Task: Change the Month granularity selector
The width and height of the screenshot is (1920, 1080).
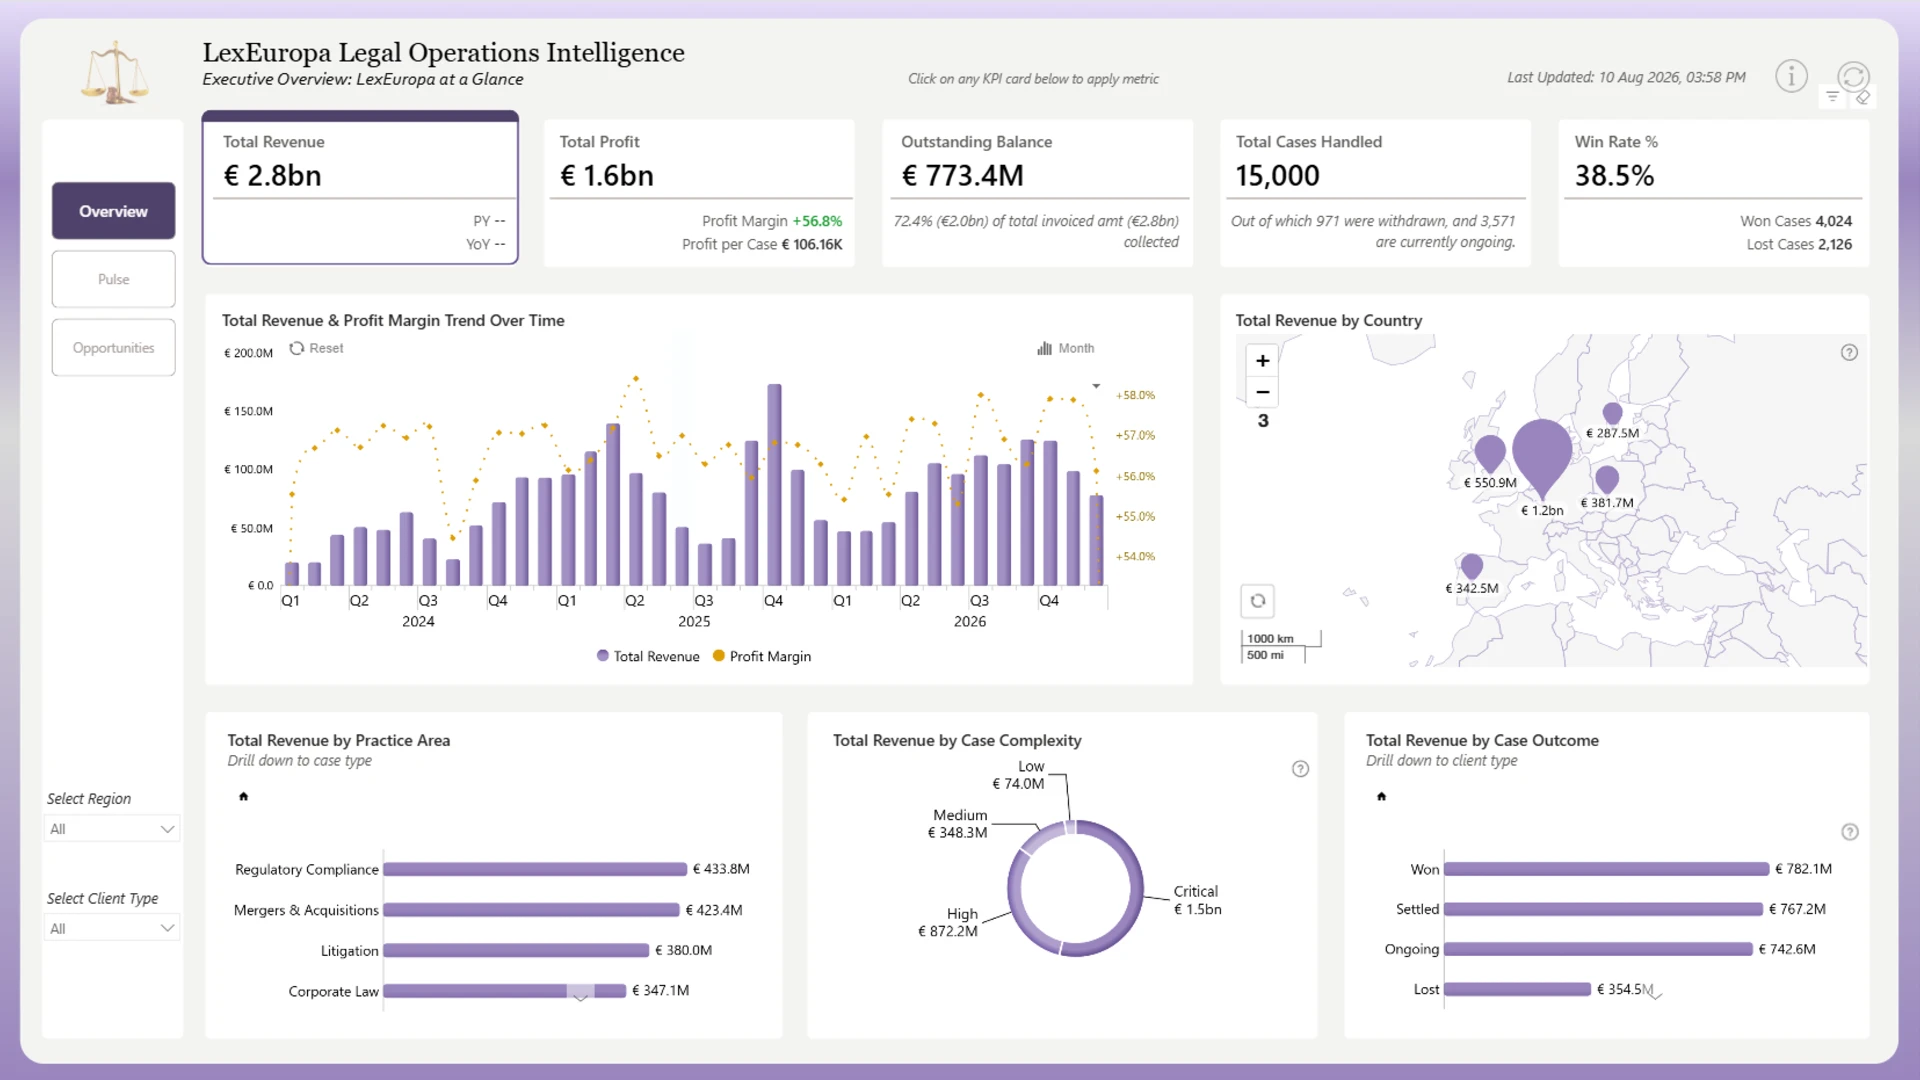Action: click(1066, 348)
